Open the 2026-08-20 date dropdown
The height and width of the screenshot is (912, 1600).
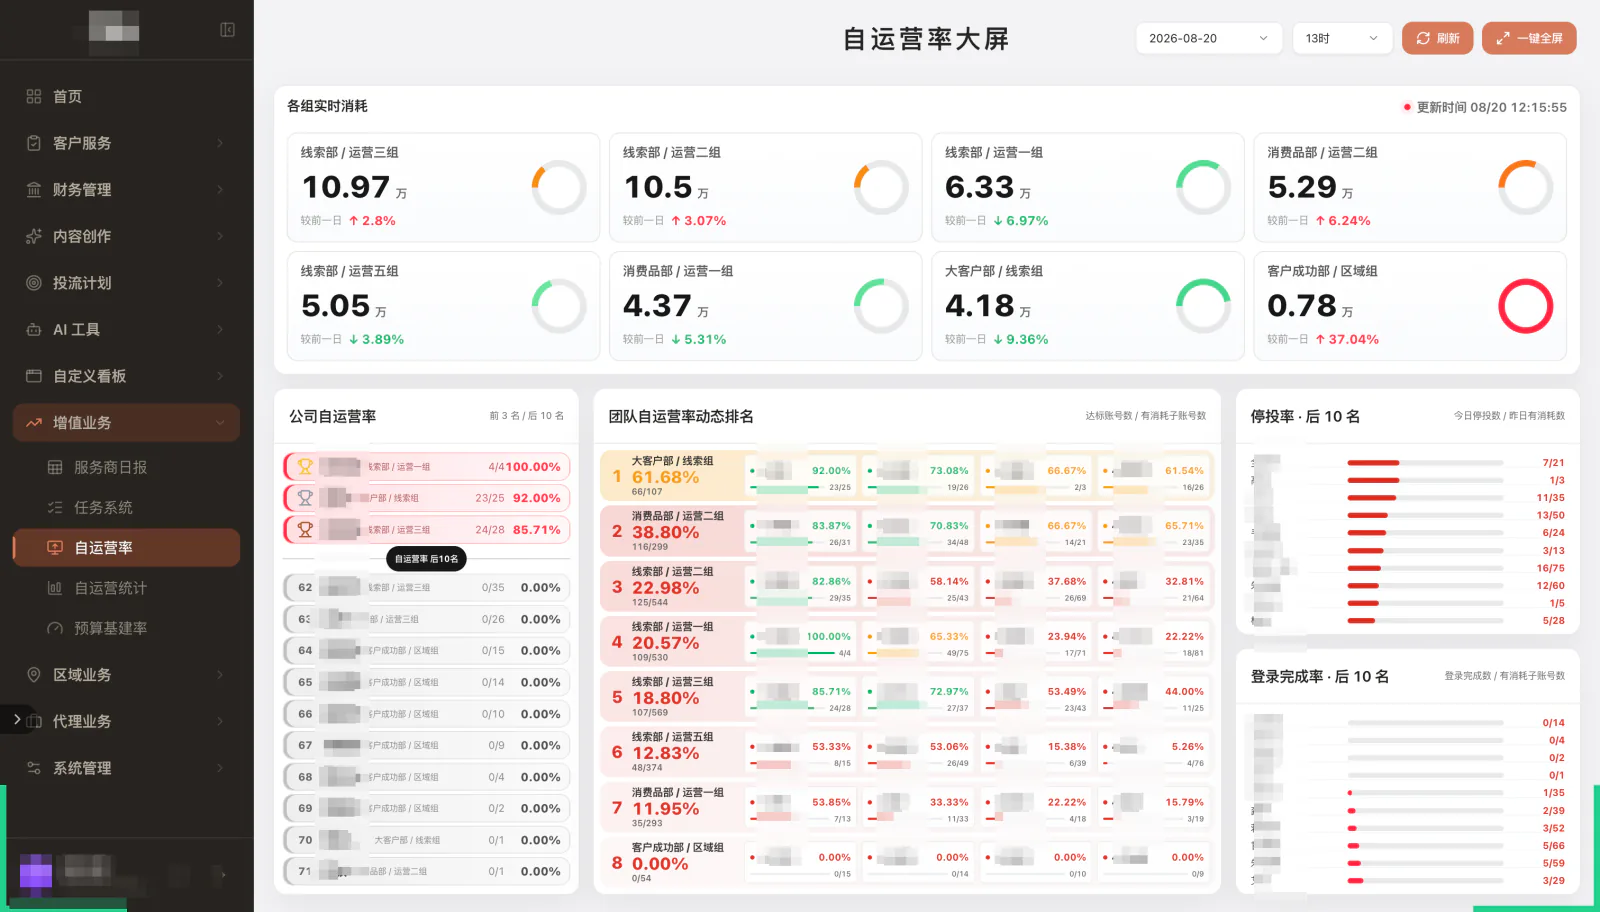[x=1209, y=38]
